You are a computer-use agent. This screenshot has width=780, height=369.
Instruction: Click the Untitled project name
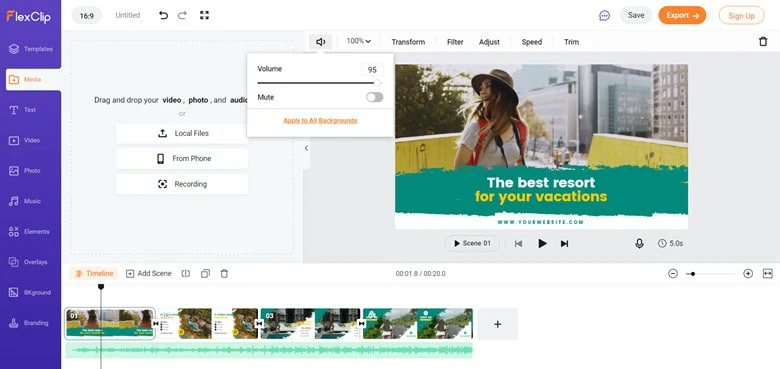128,15
